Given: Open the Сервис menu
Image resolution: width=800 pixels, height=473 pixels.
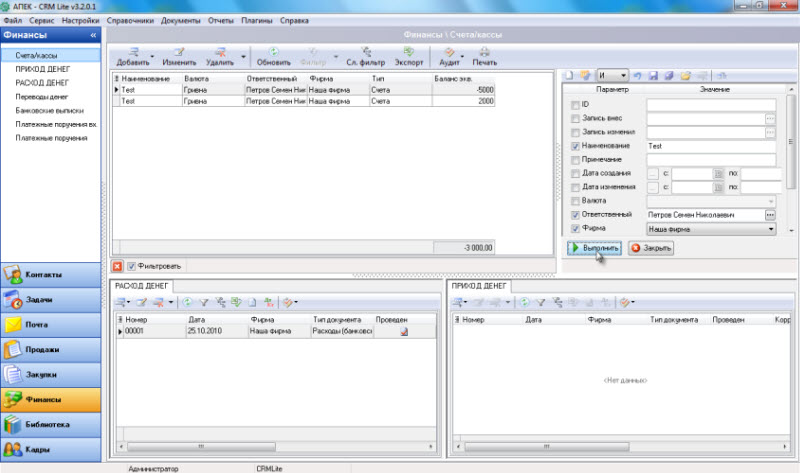Looking at the screenshot, I should point(41,20).
